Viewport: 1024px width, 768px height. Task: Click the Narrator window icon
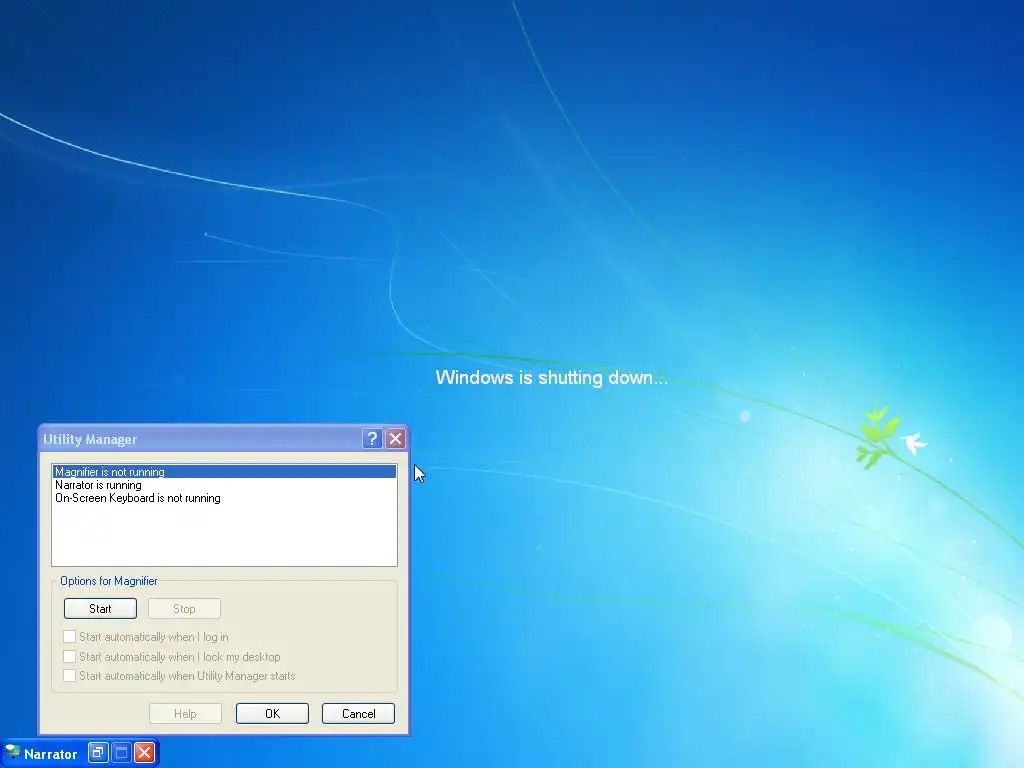point(12,752)
